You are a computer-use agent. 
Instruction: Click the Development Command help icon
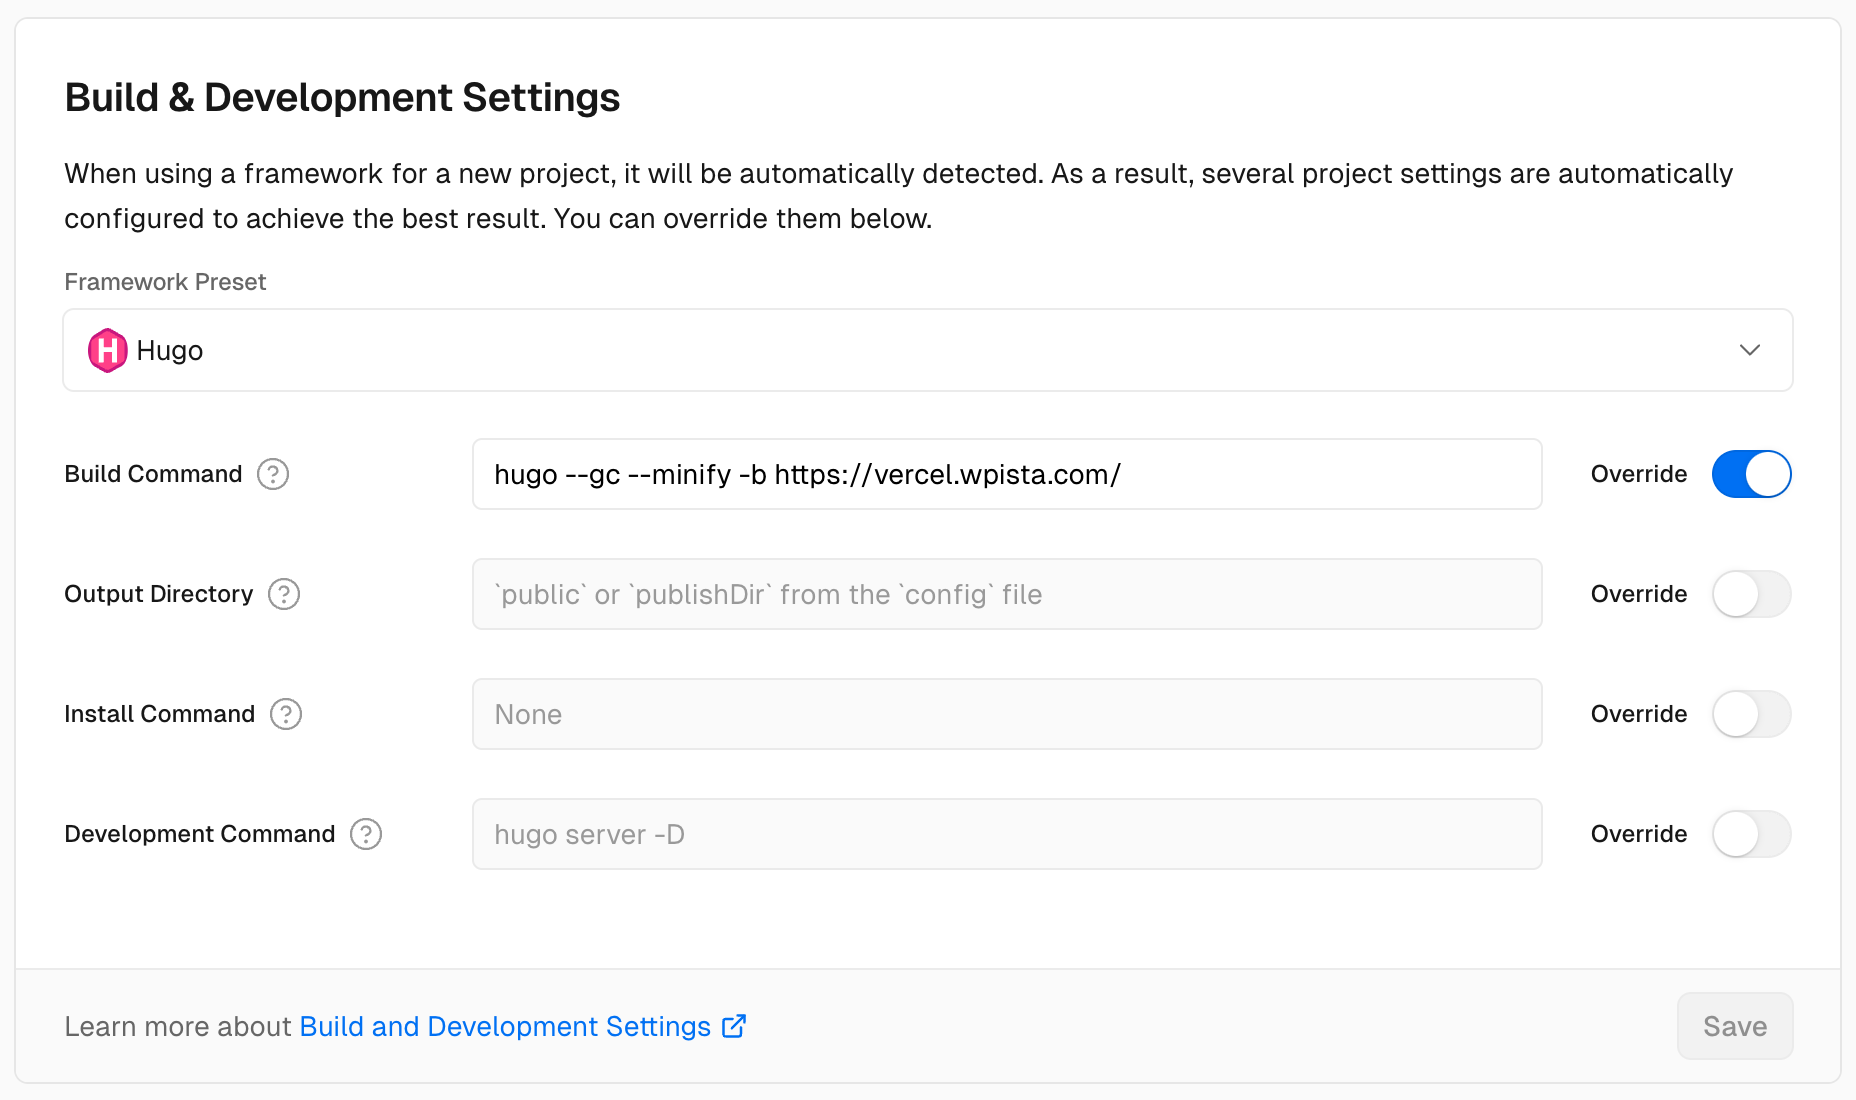[366, 834]
